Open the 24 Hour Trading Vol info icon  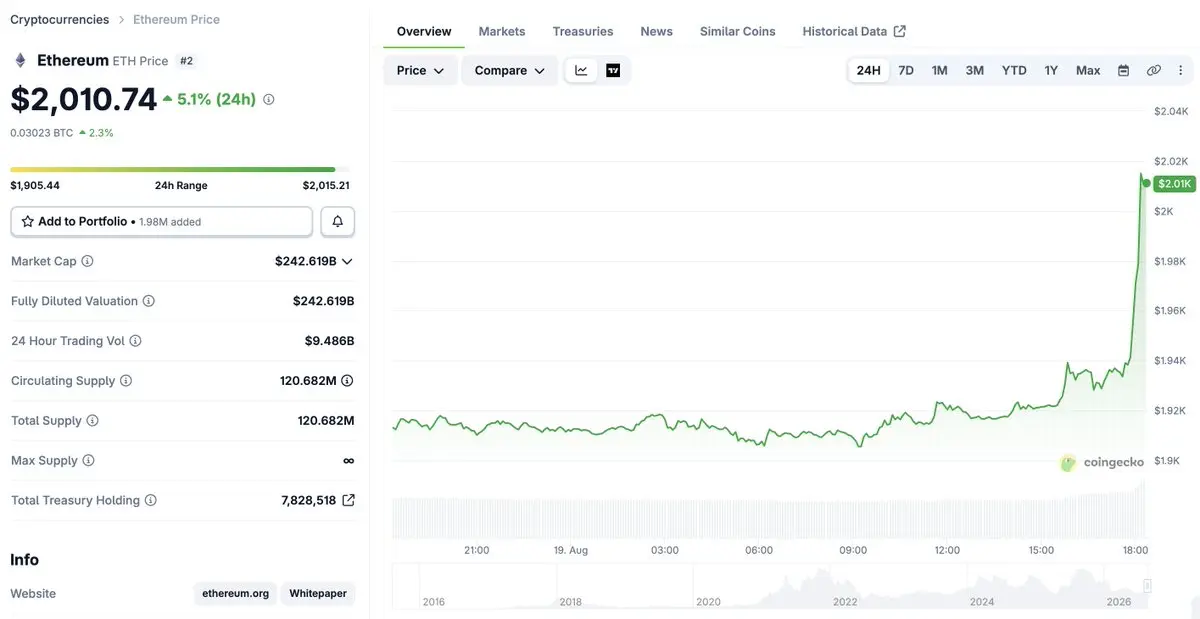pyautogui.click(x=136, y=341)
